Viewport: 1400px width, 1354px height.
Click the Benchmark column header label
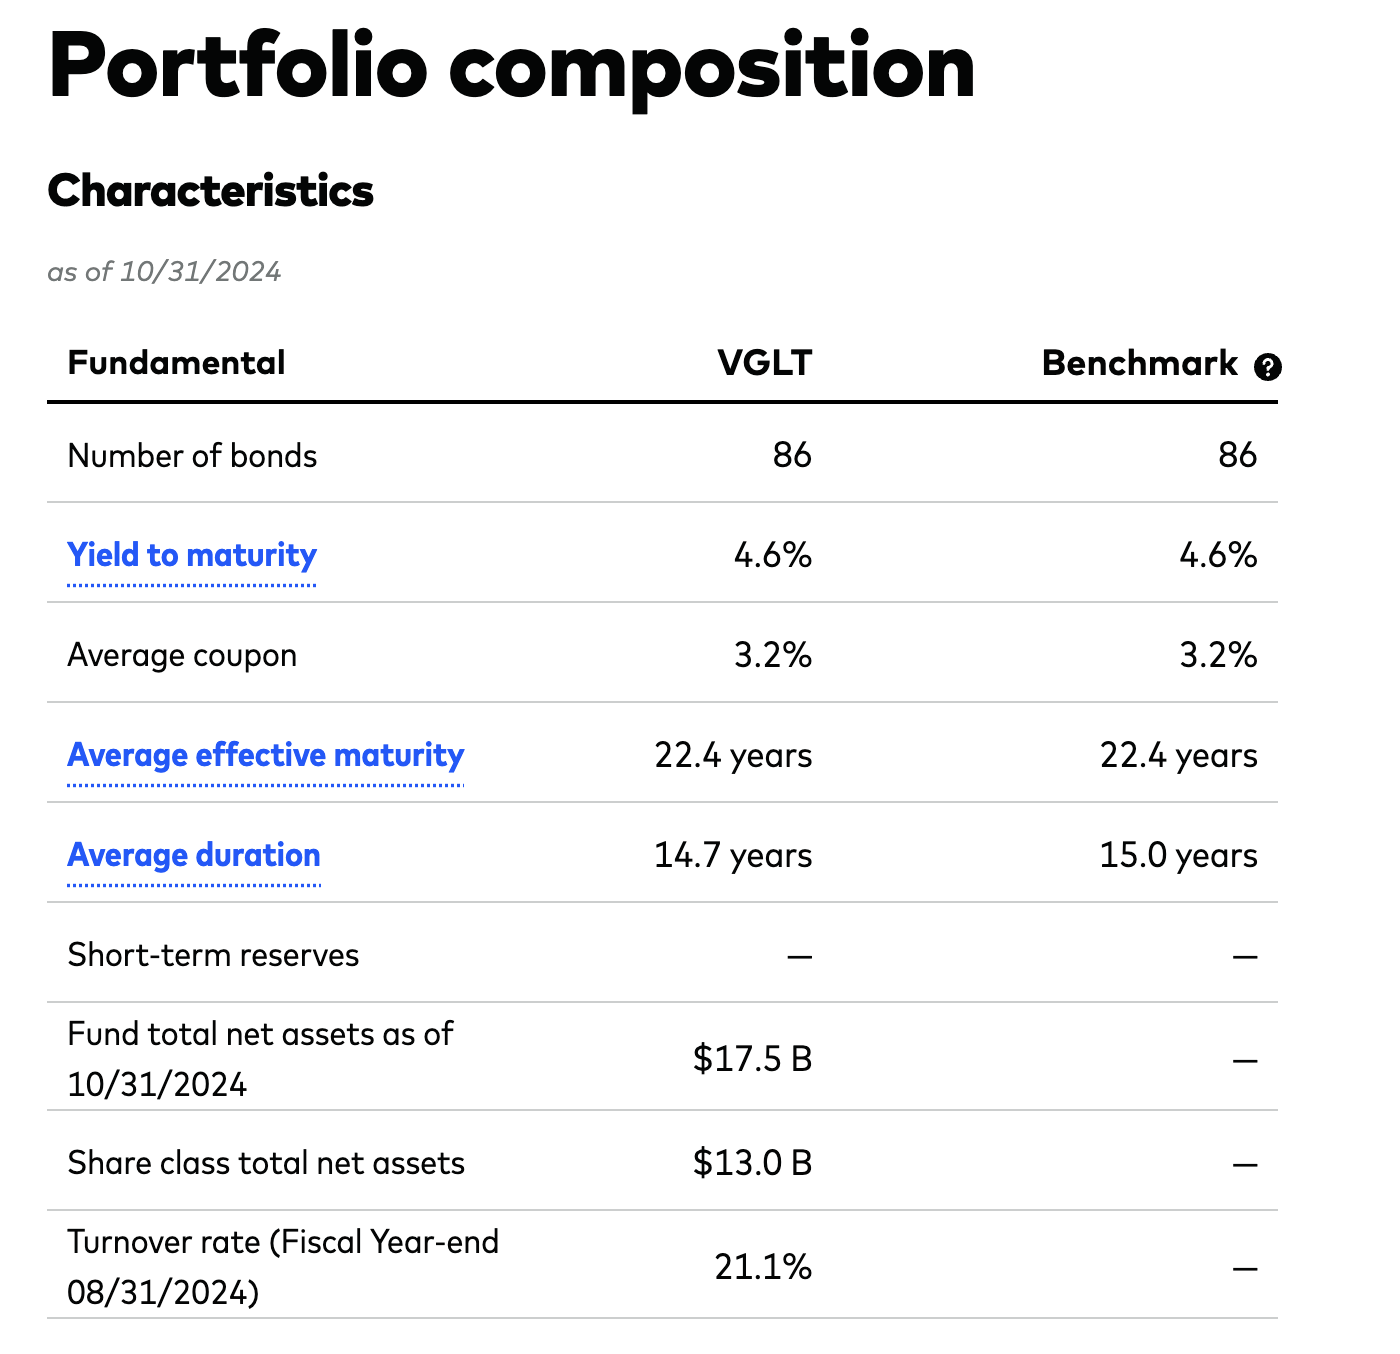pos(1142,363)
